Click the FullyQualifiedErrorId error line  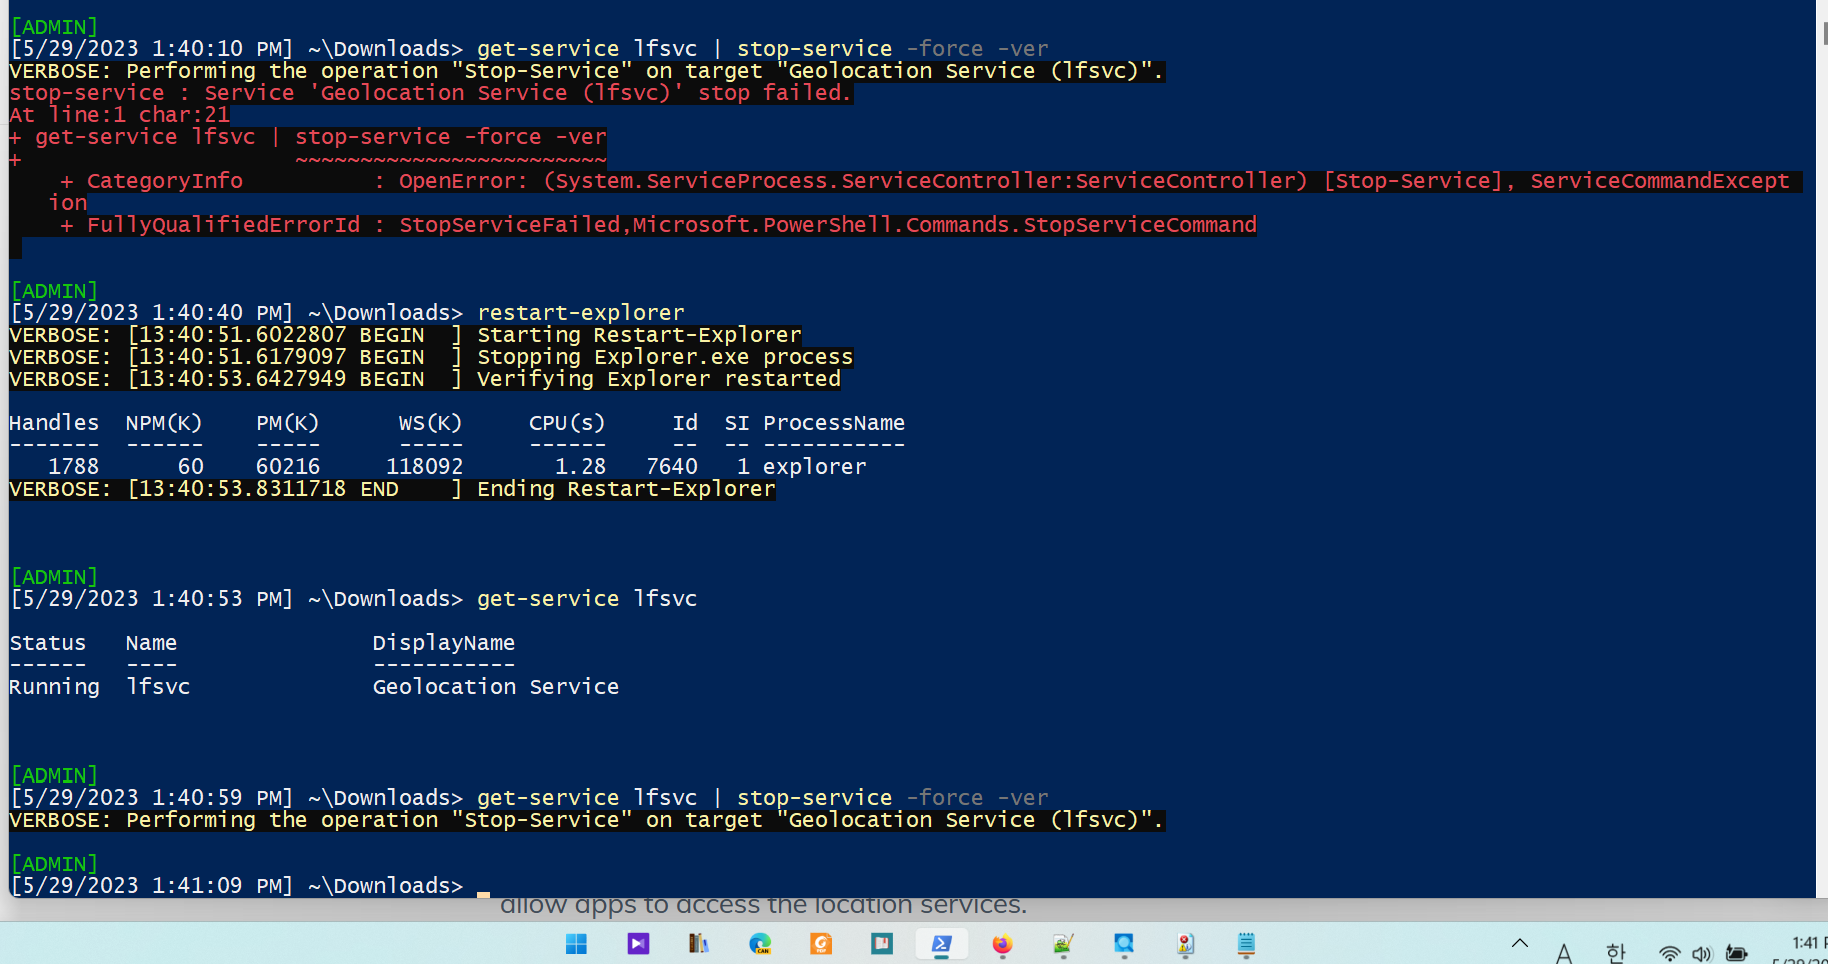(x=658, y=225)
